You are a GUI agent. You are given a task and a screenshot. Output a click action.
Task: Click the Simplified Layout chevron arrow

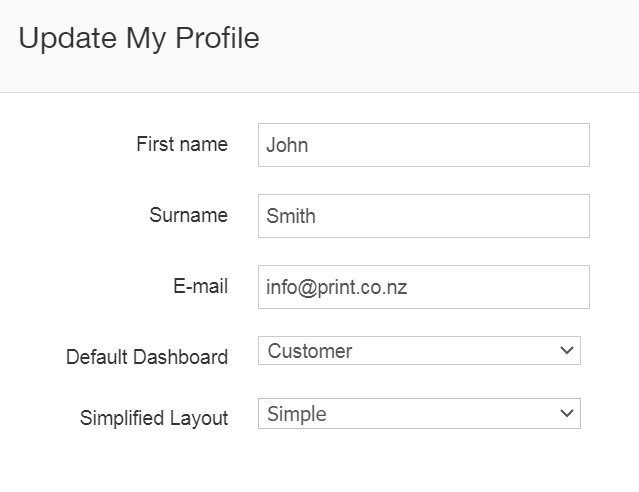click(567, 414)
